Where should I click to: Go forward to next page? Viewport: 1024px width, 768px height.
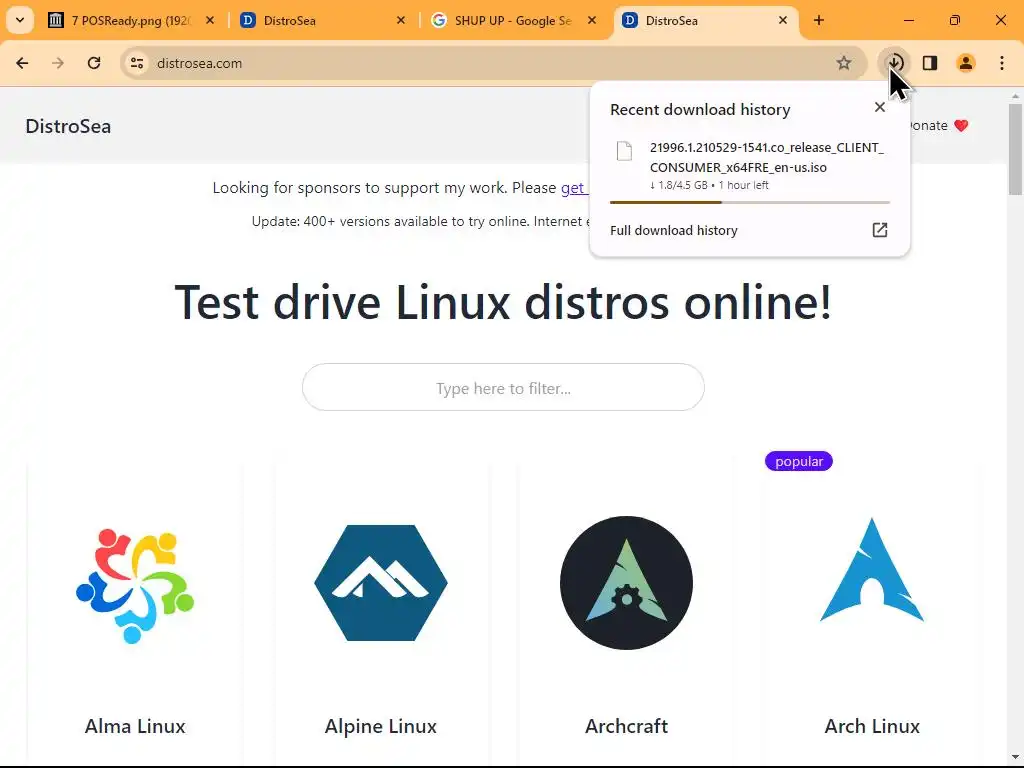(58, 63)
